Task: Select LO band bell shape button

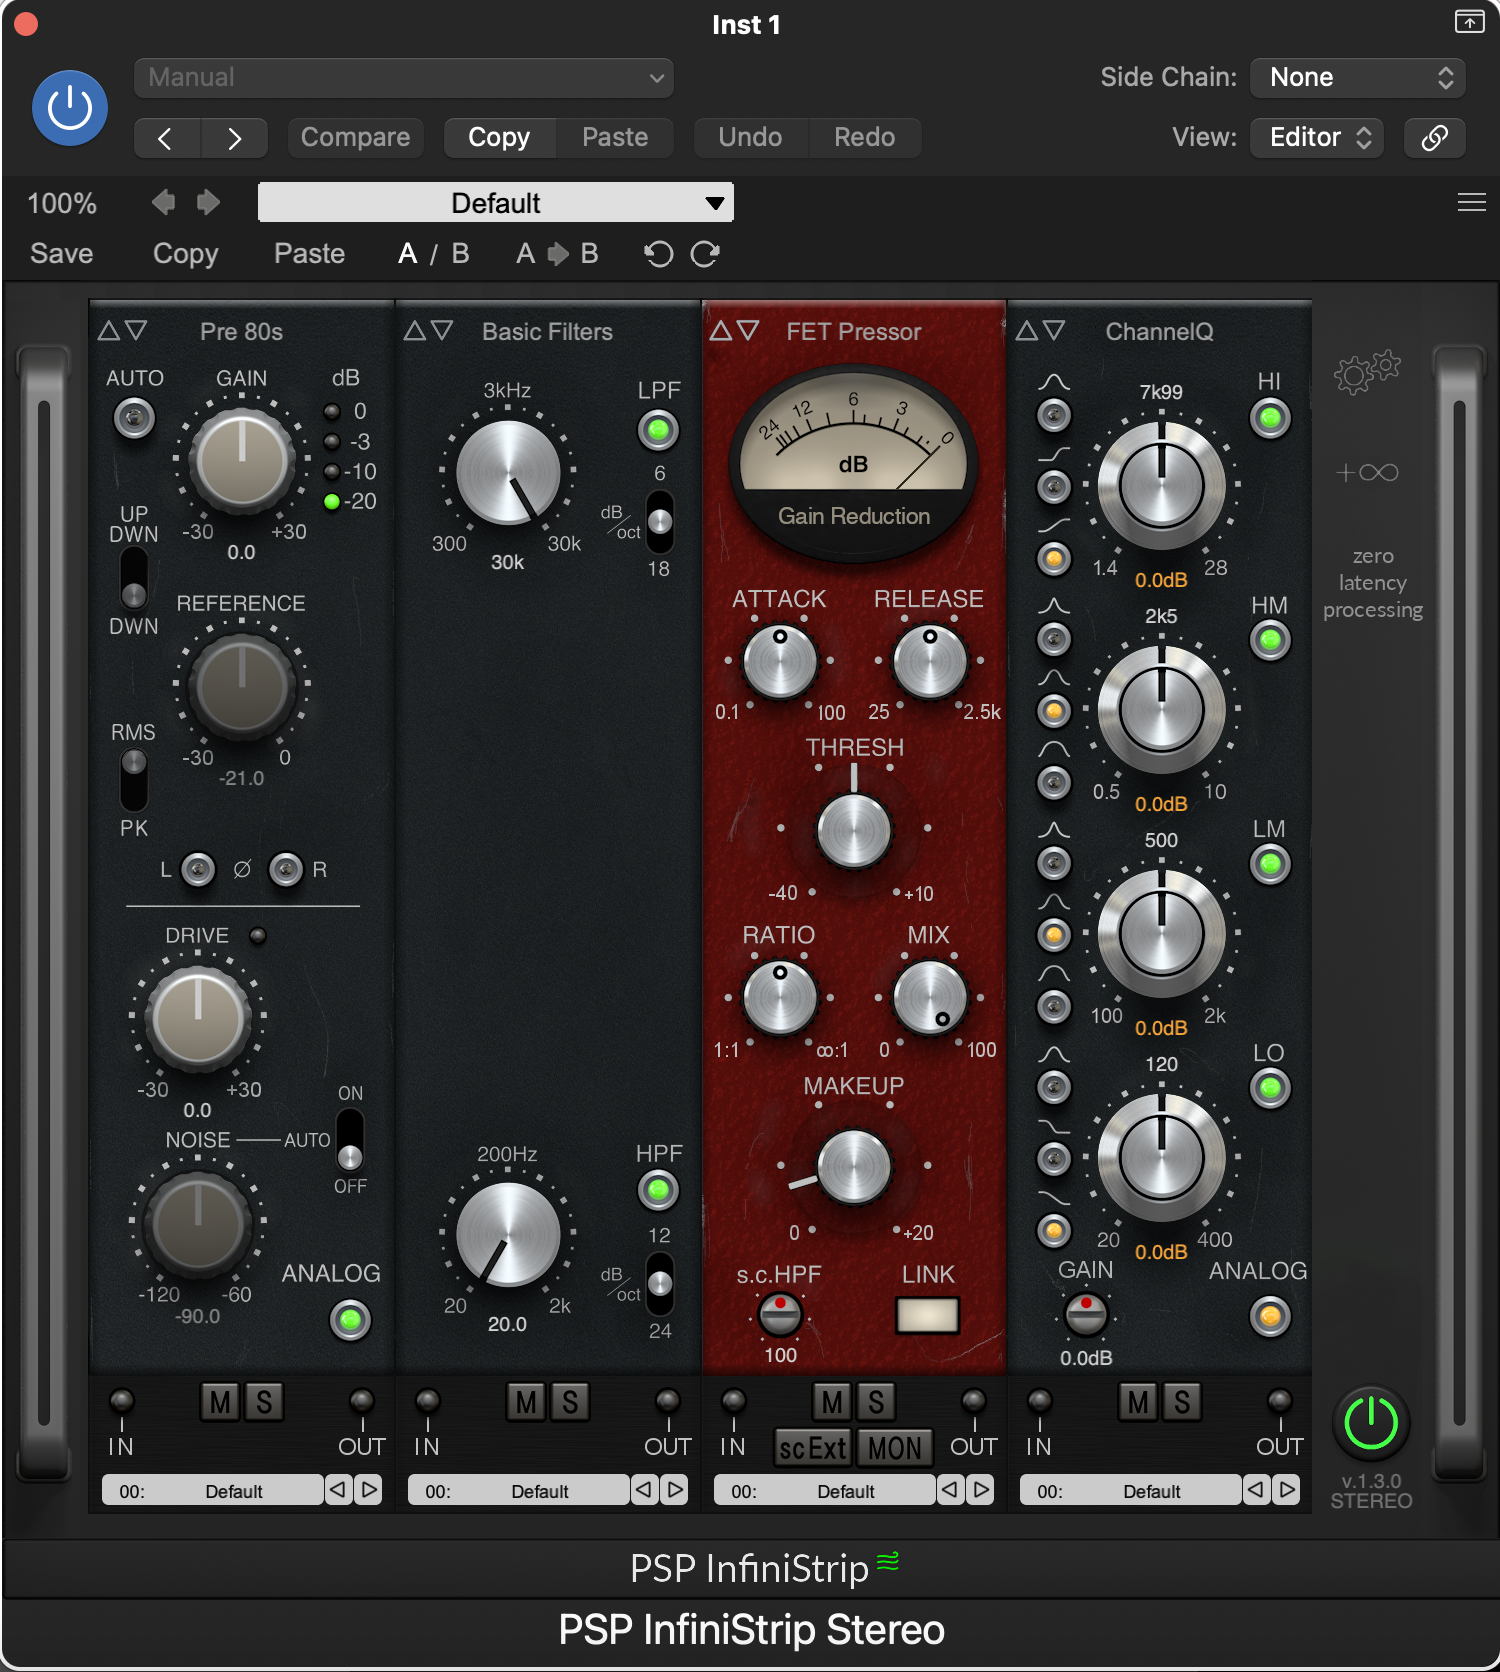Action: (1053, 1087)
